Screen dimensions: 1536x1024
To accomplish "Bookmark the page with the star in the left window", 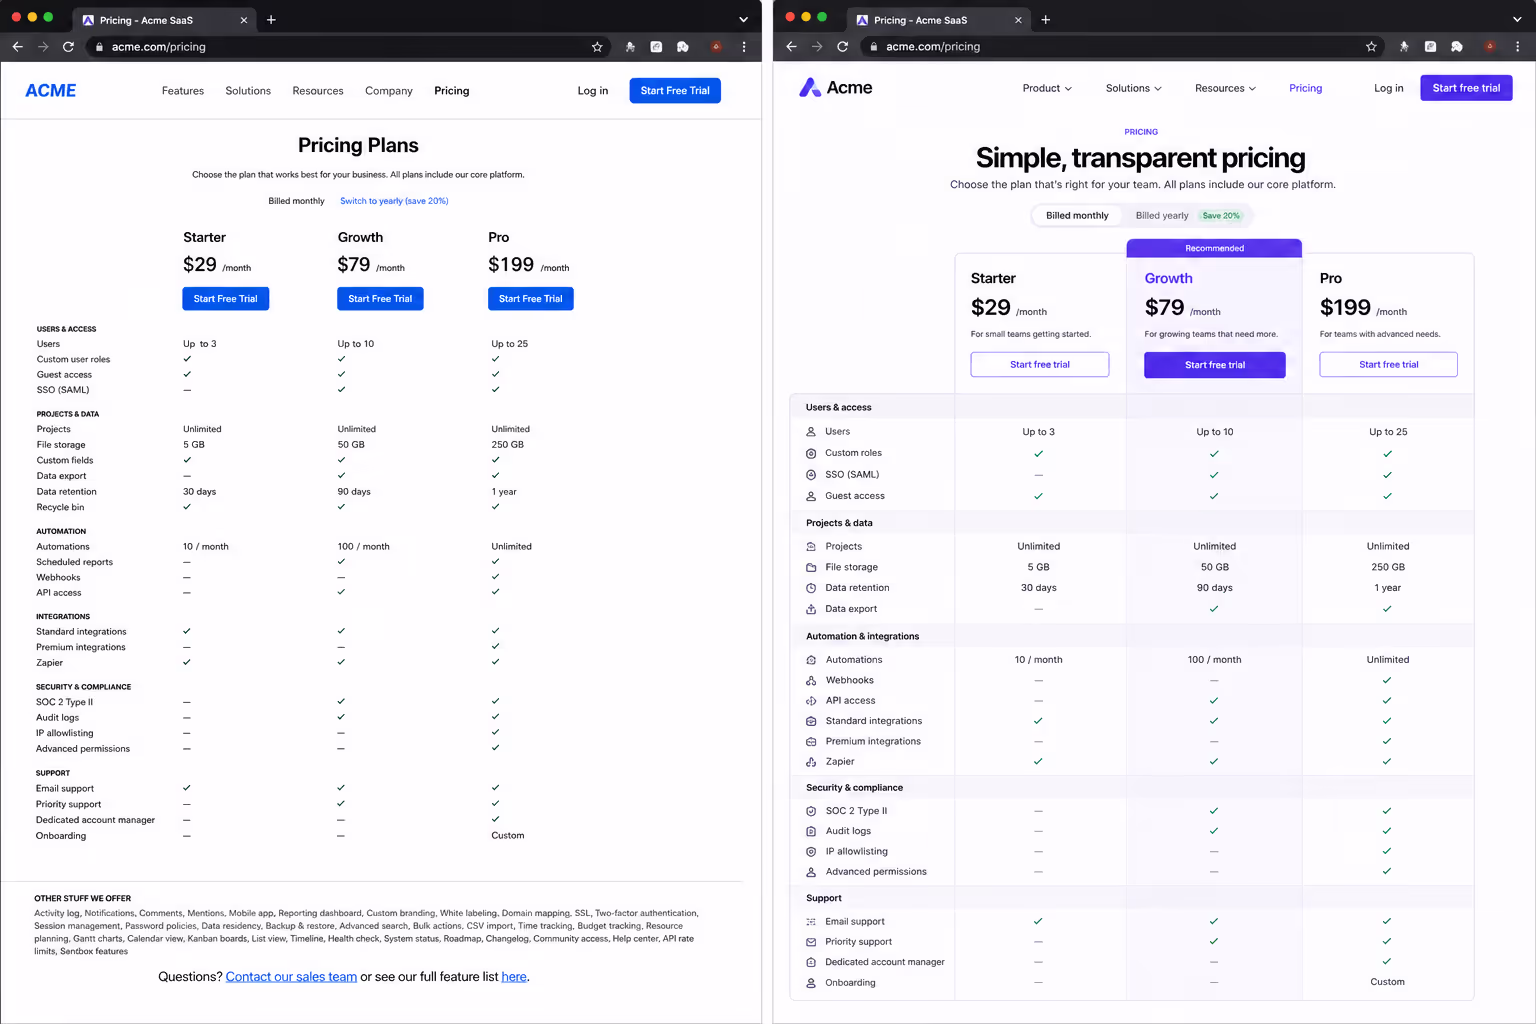I will [597, 46].
